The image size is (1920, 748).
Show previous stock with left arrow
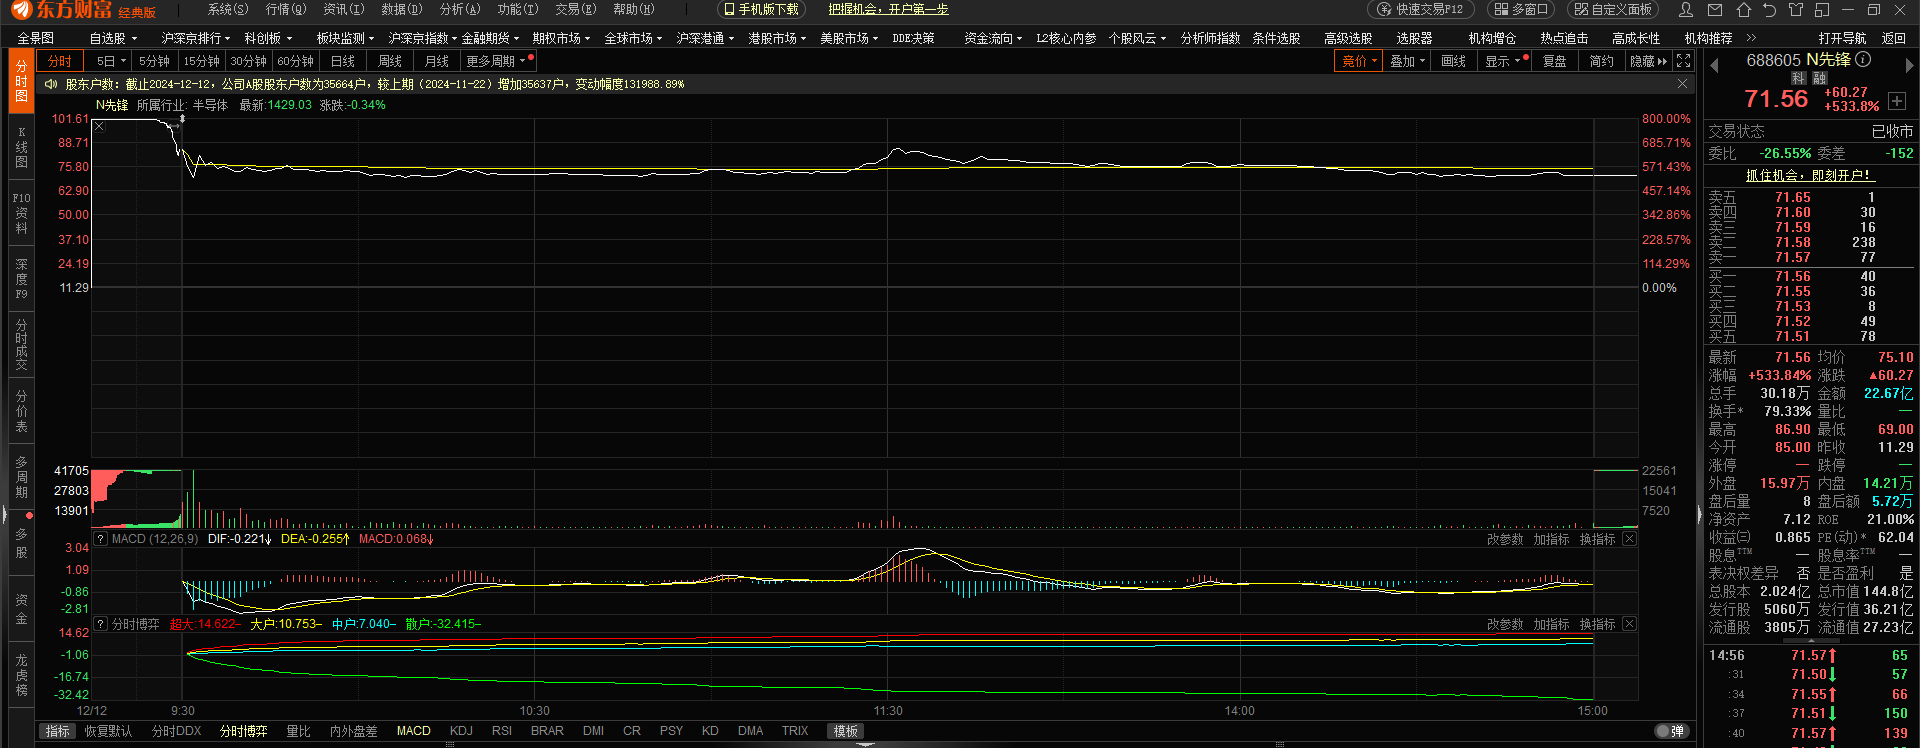pyautogui.click(x=1714, y=65)
